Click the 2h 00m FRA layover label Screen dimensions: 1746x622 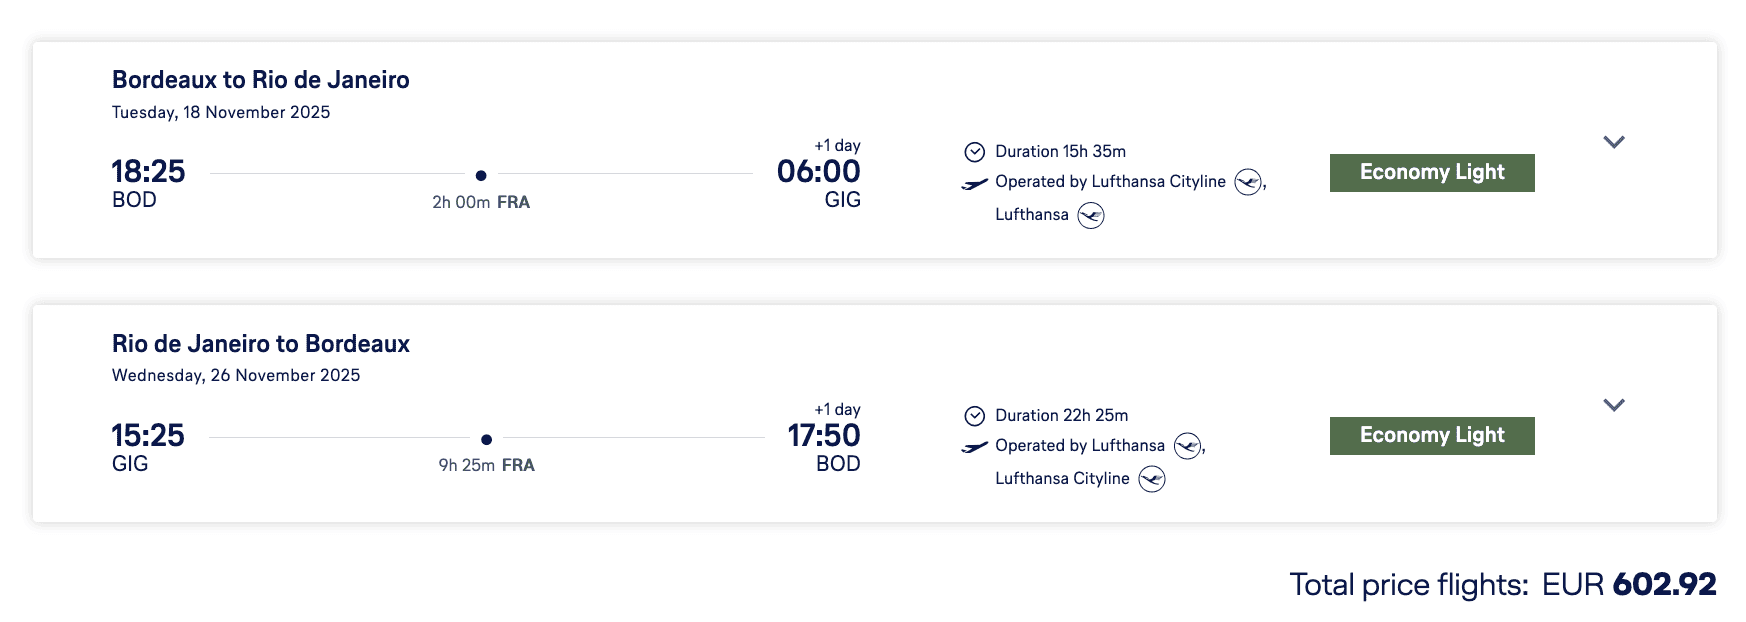pyautogui.click(x=480, y=202)
